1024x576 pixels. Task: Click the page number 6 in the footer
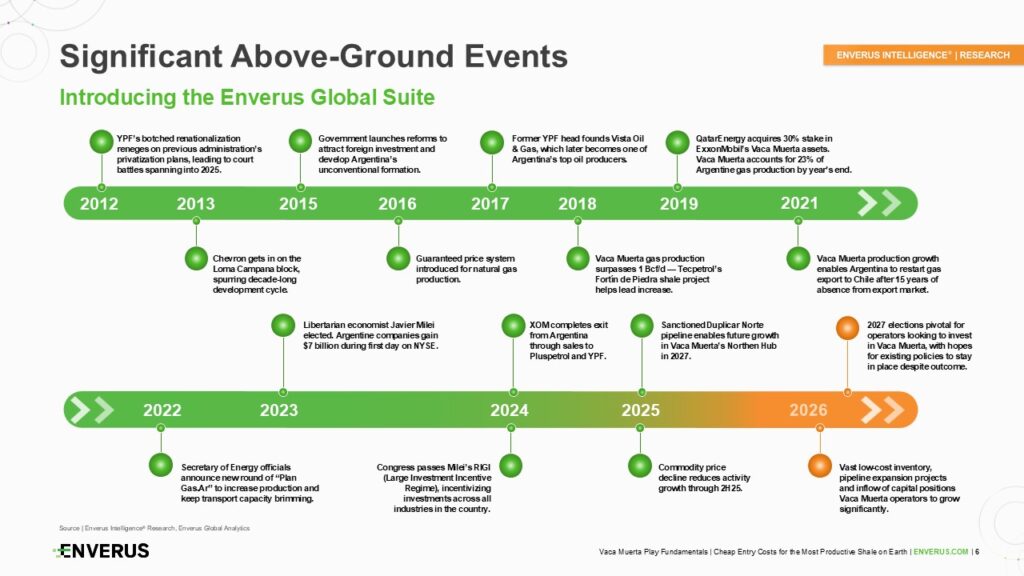pos(977,552)
